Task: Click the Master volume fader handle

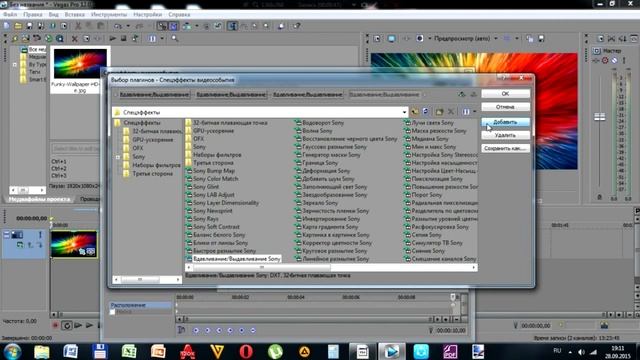Action: [599, 117]
